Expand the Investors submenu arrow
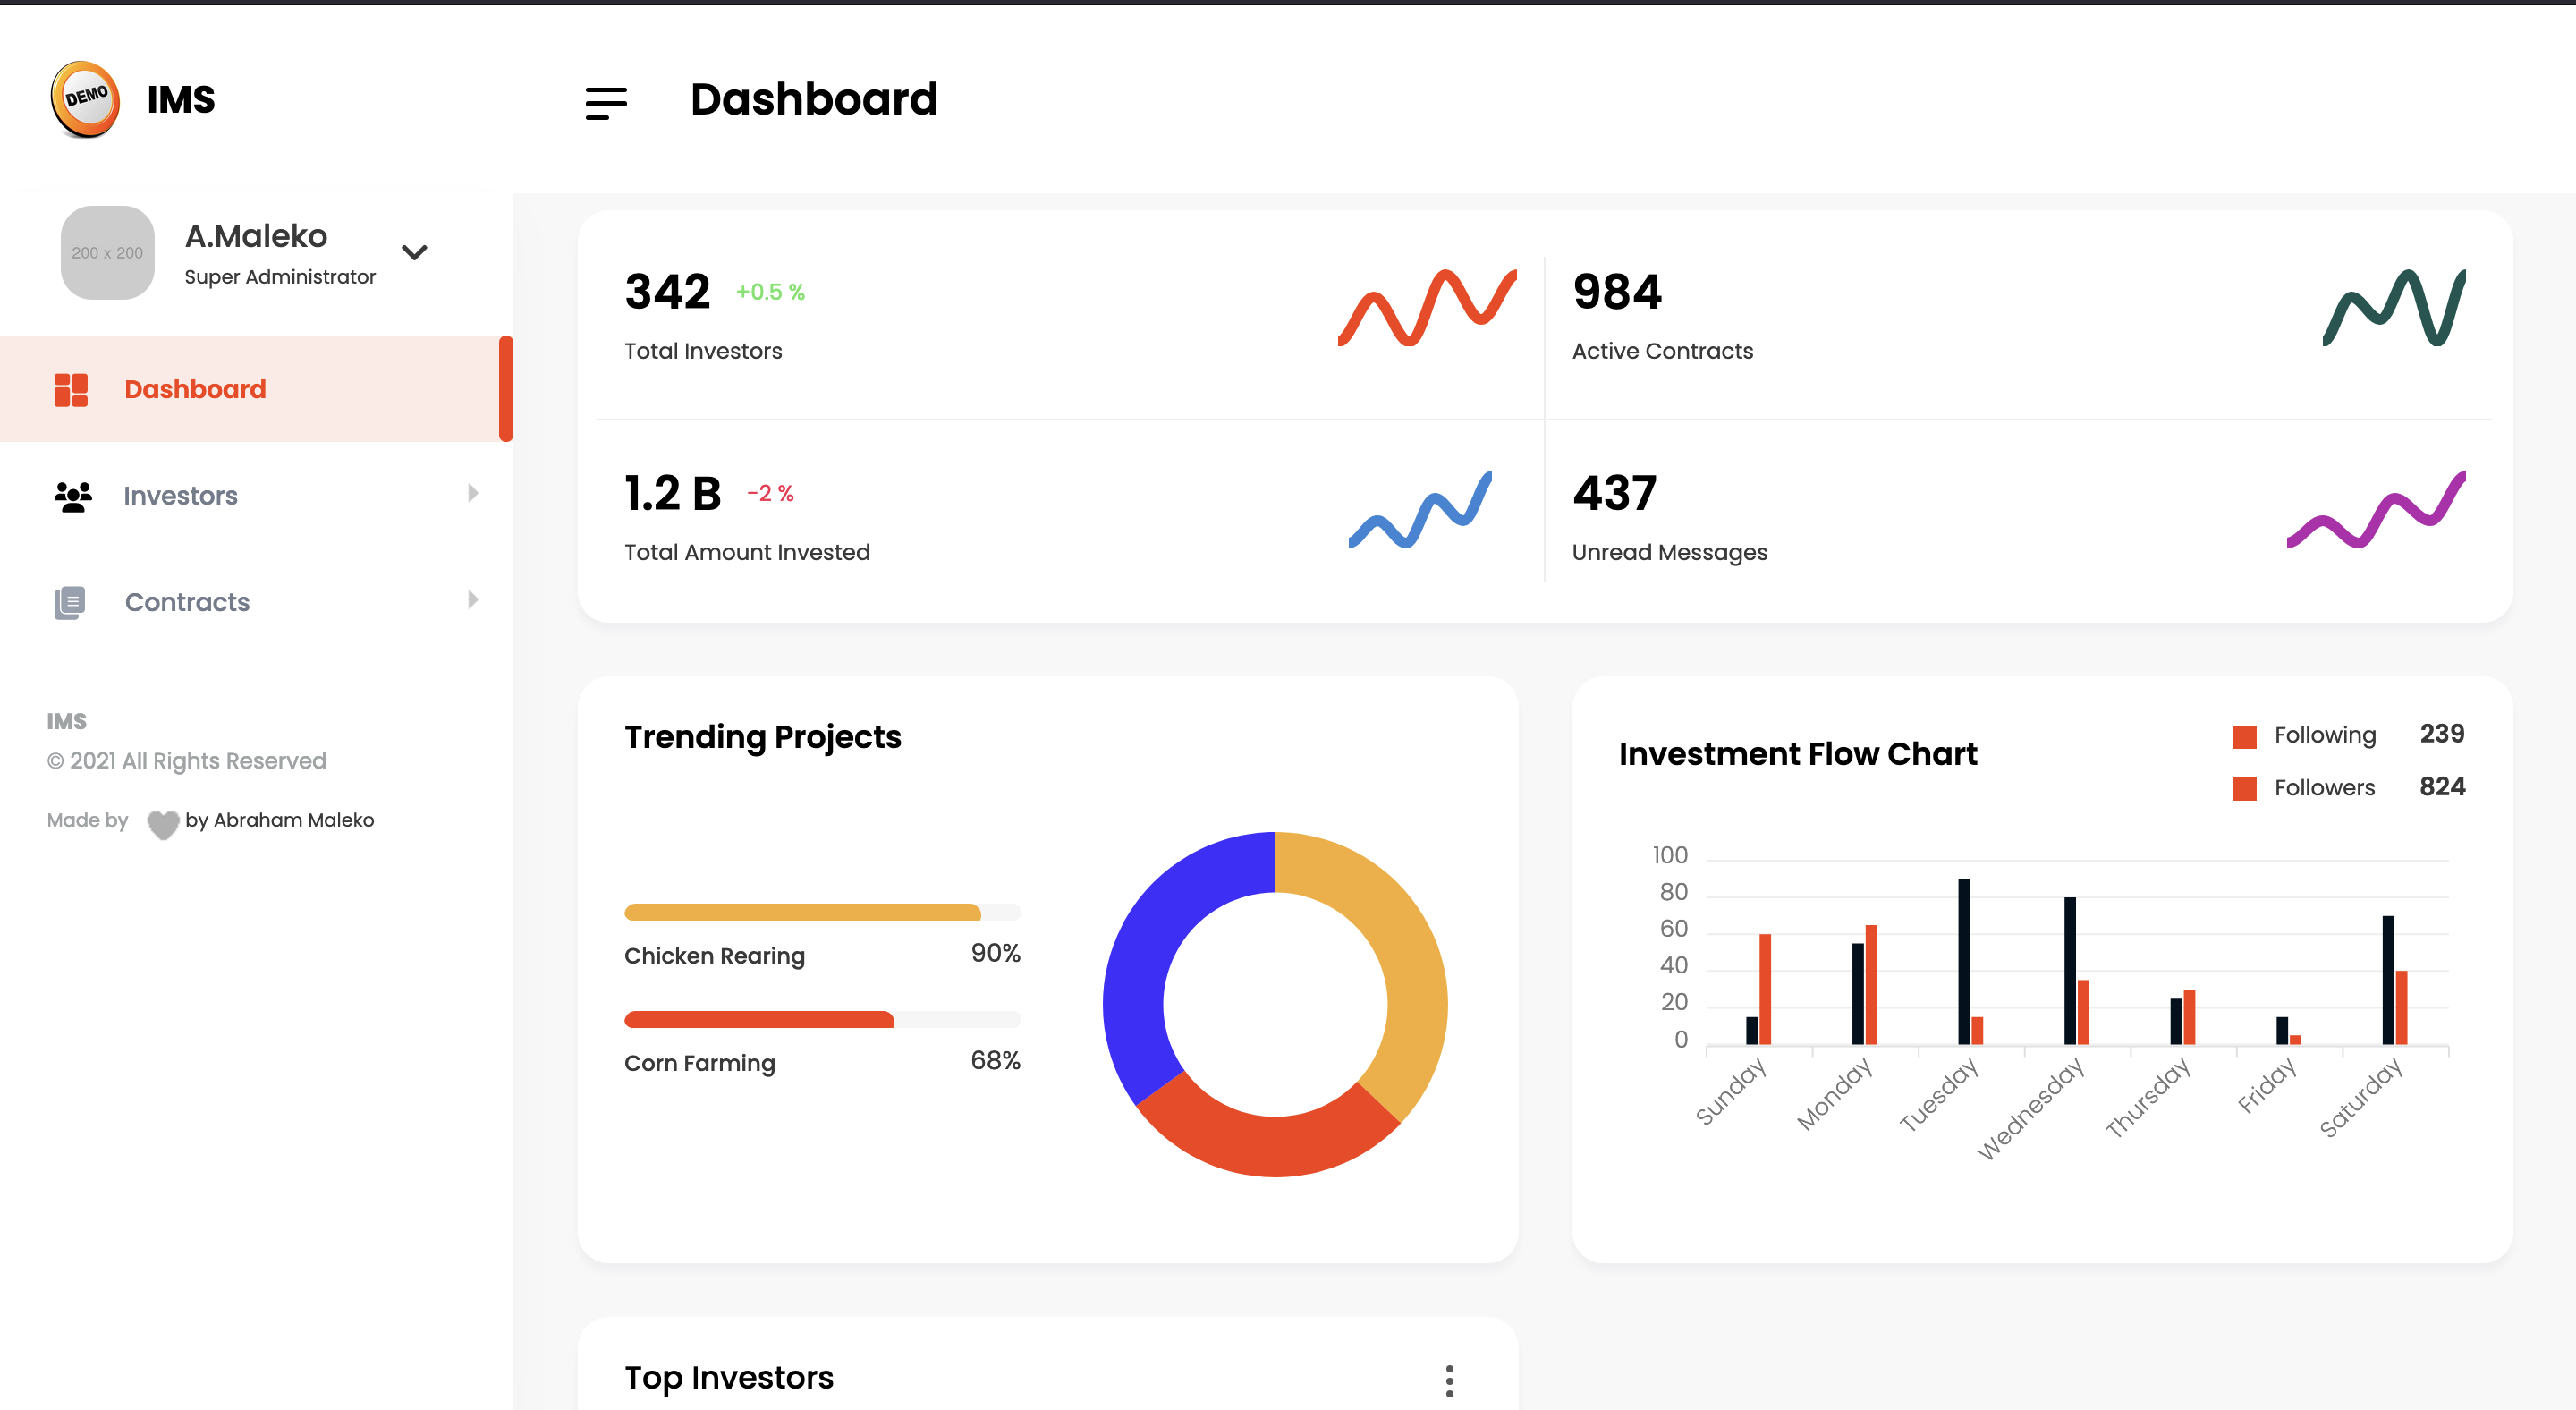Image resolution: width=2576 pixels, height=1410 pixels. click(x=473, y=493)
